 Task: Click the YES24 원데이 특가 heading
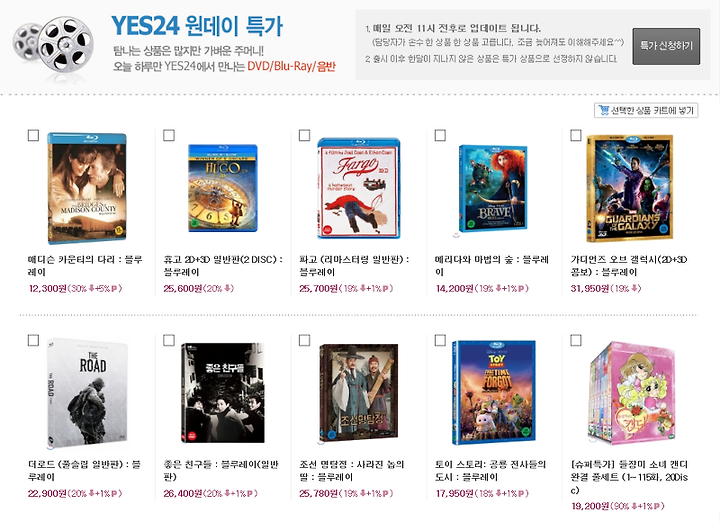pos(197,26)
